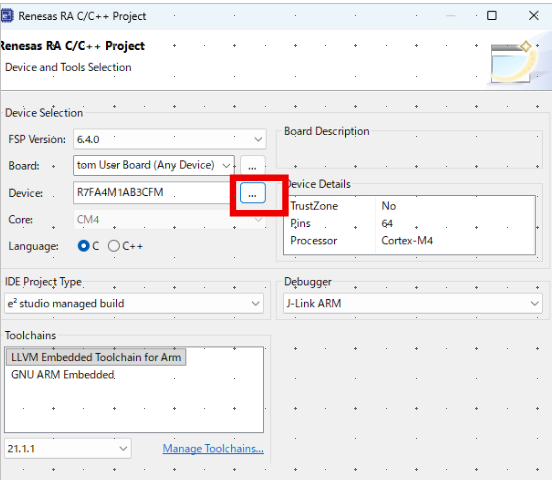Click the disabled Core CM4 dropdown
Image resolution: width=552 pixels, height=480 pixels.
click(x=169, y=219)
